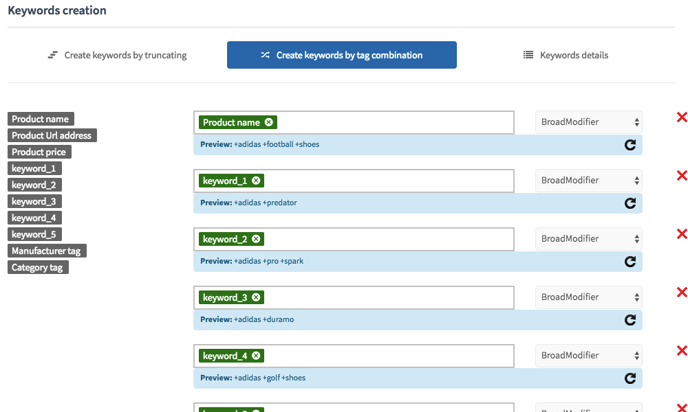Add the keyword_2 tag from left list

pyautogui.click(x=34, y=185)
